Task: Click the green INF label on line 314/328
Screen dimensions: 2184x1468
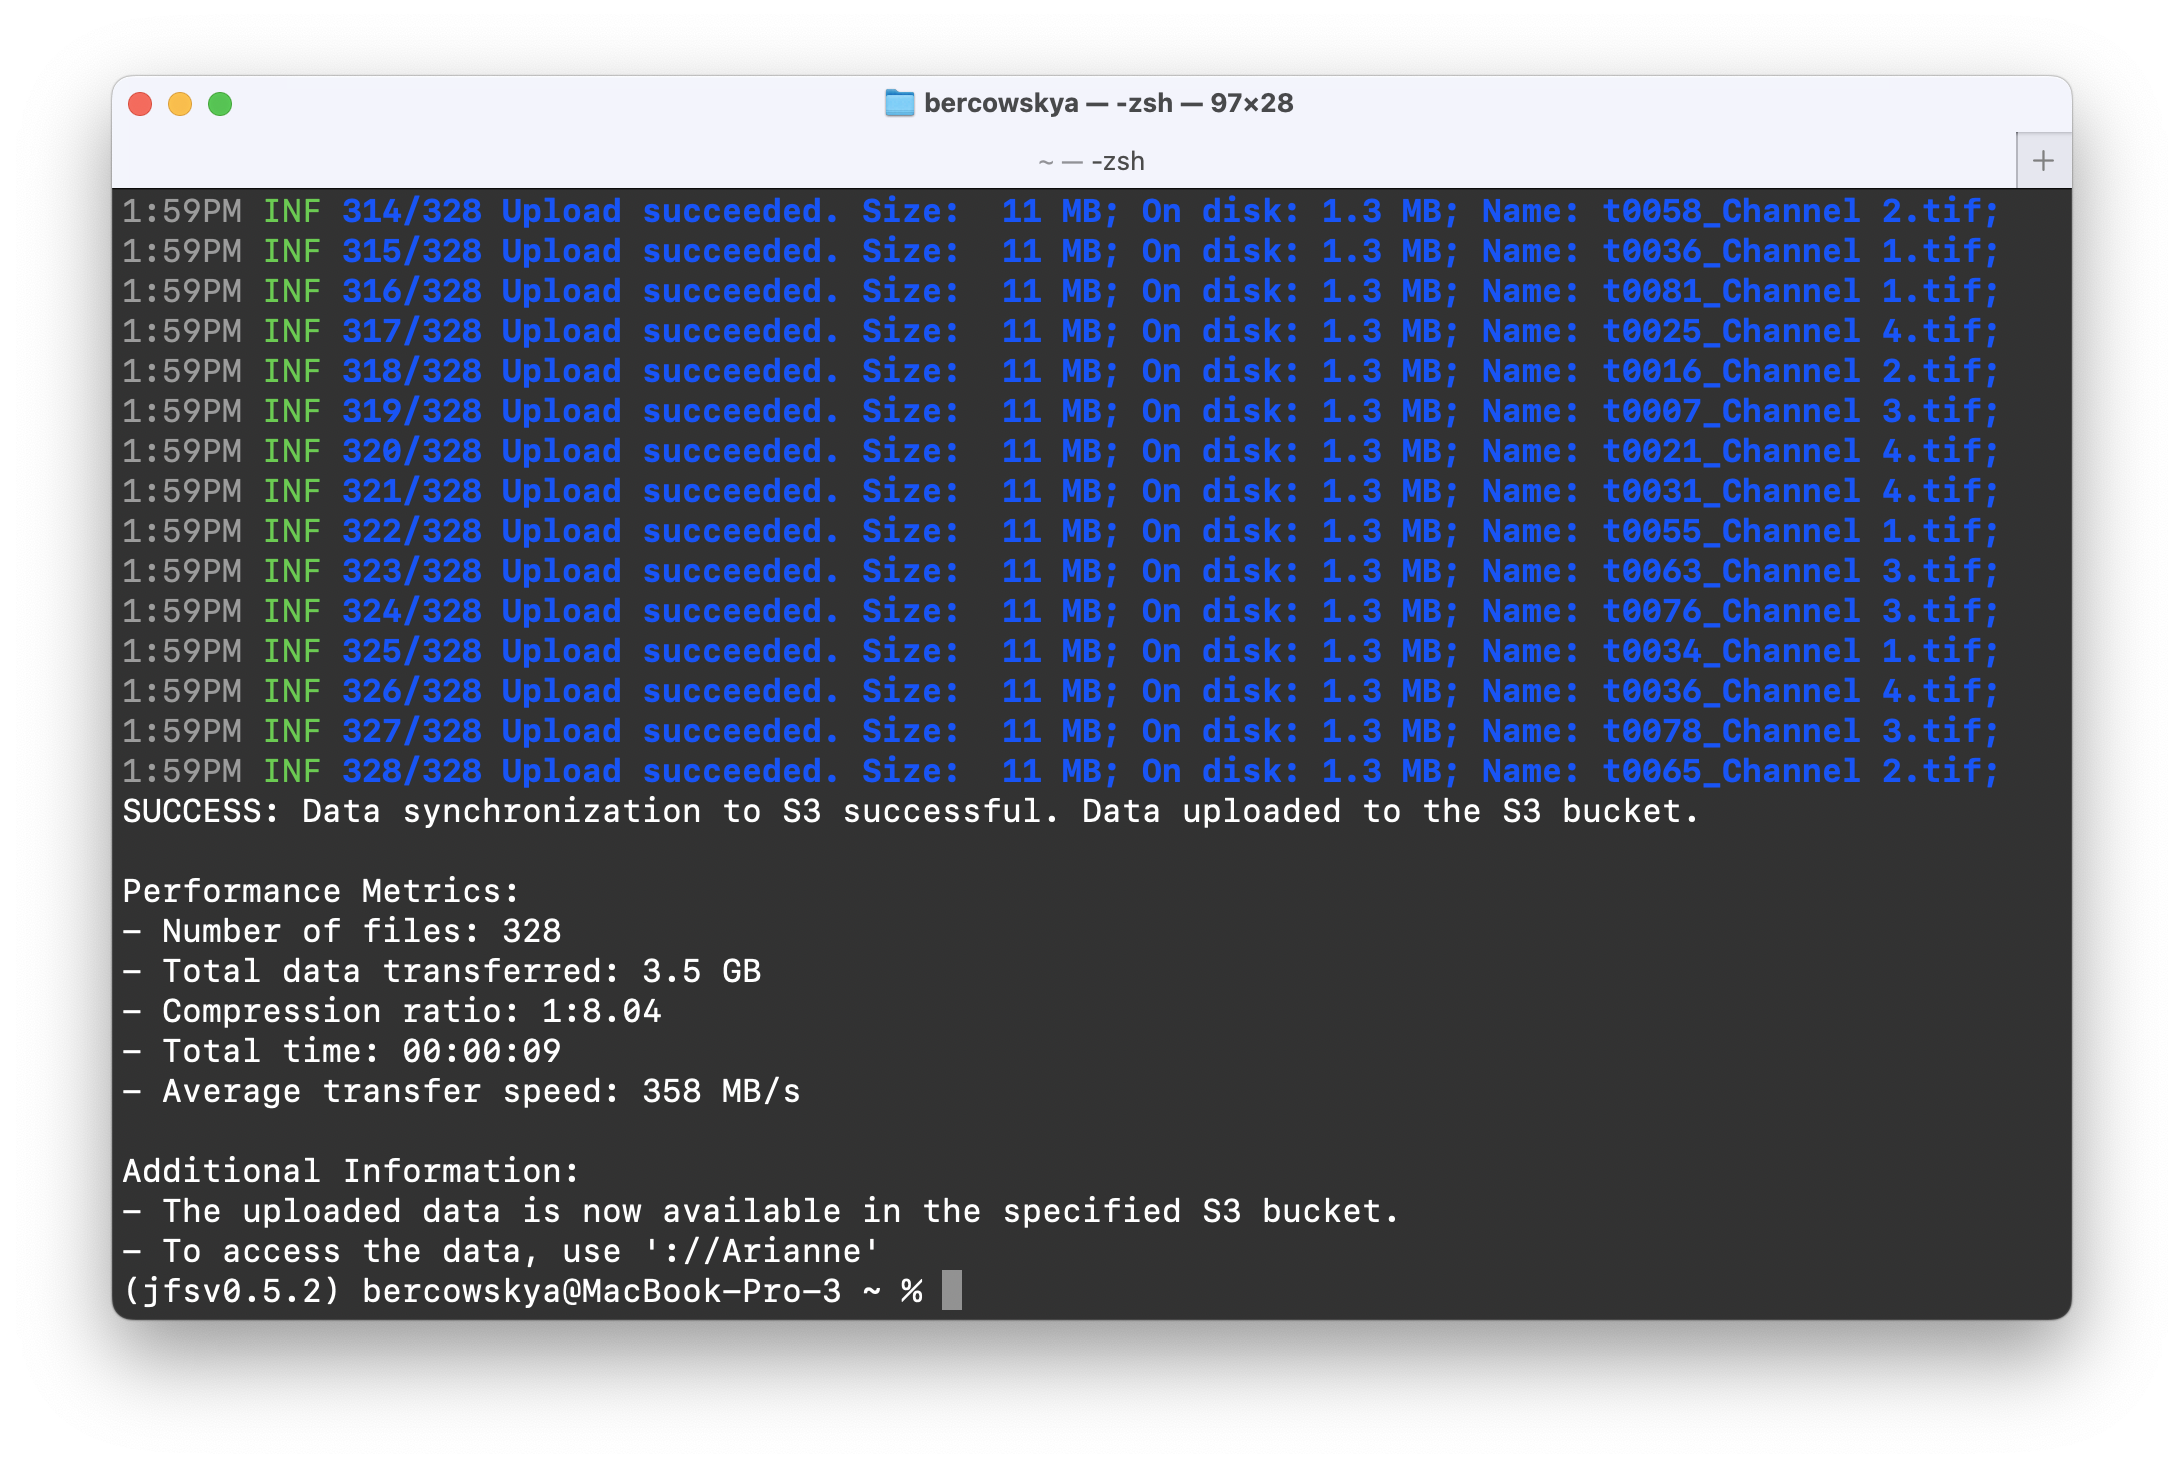Action: pos(291,211)
